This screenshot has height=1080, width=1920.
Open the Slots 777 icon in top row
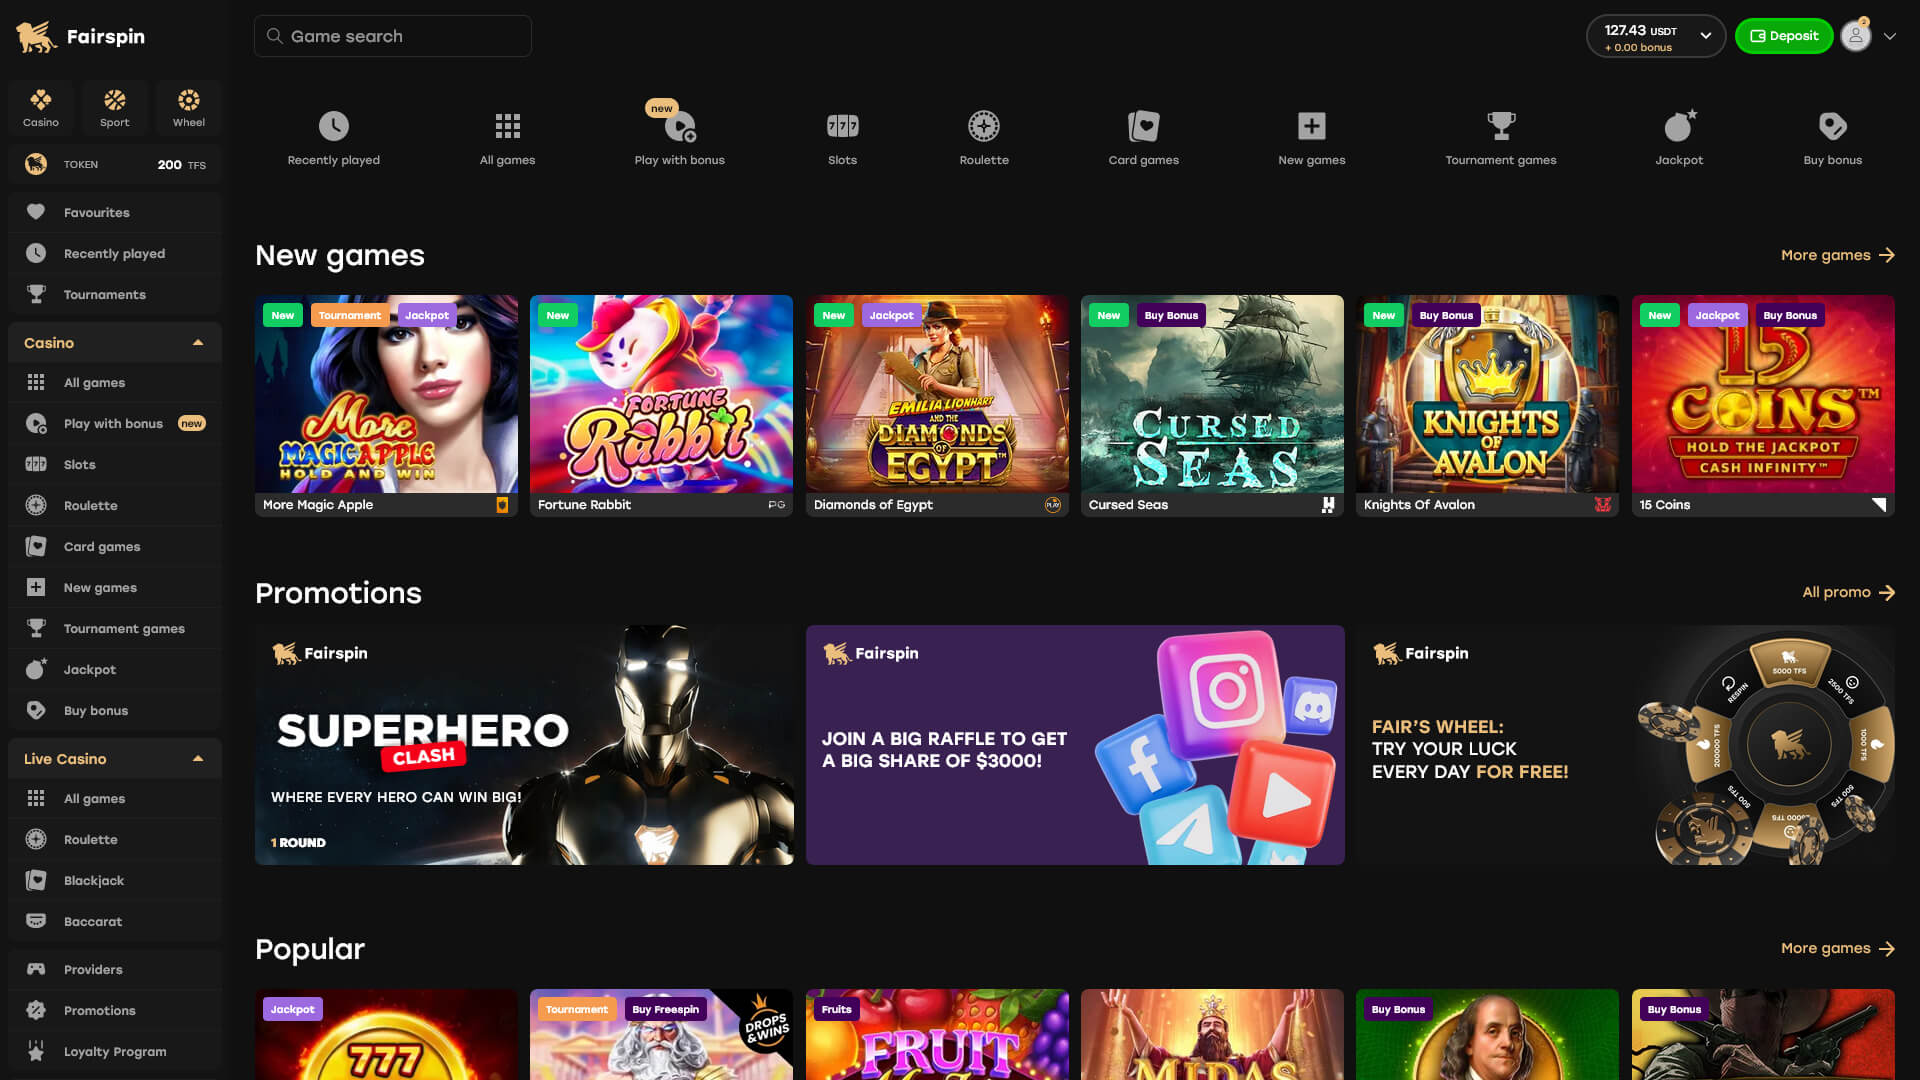[842, 127]
